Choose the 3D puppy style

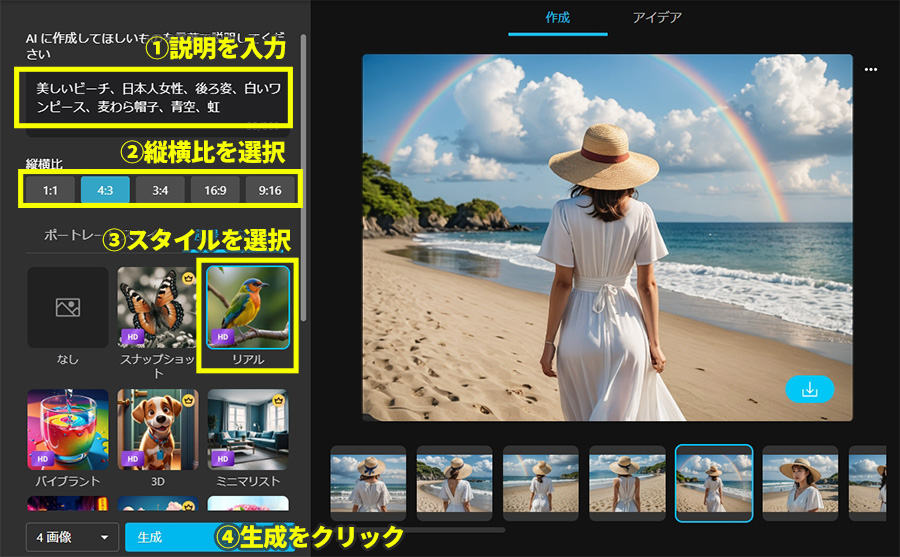point(157,429)
